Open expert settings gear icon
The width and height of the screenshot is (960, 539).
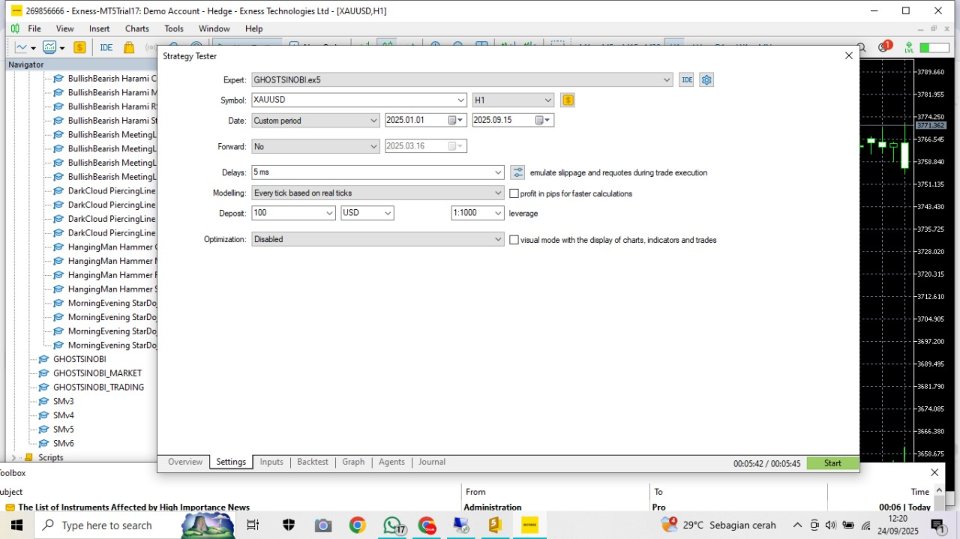[707, 80]
